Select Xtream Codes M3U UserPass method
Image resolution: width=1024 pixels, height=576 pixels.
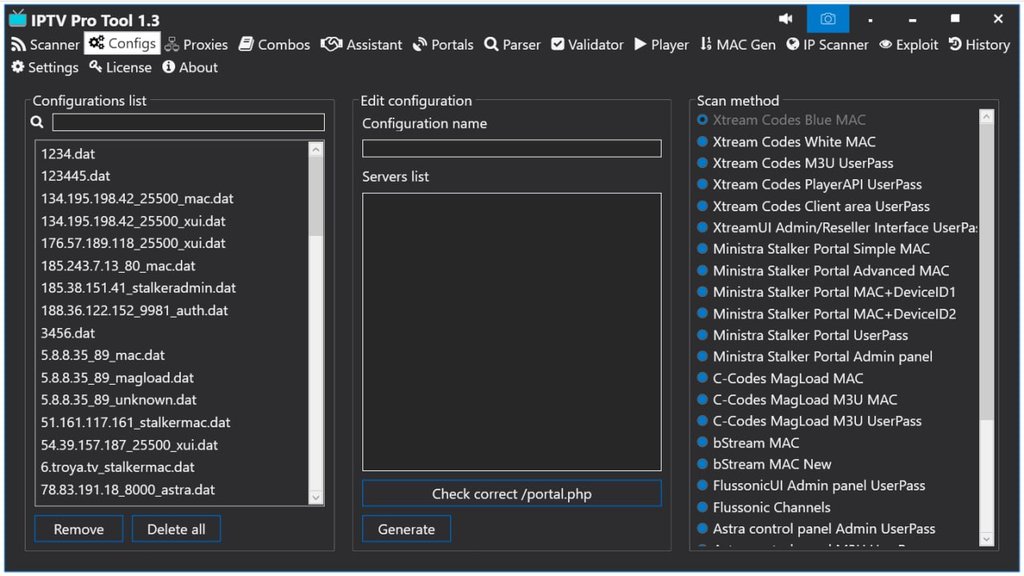(795, 163)
